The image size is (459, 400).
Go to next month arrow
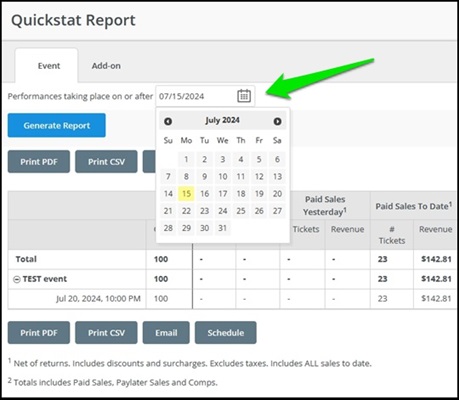[x=277, y=121]
